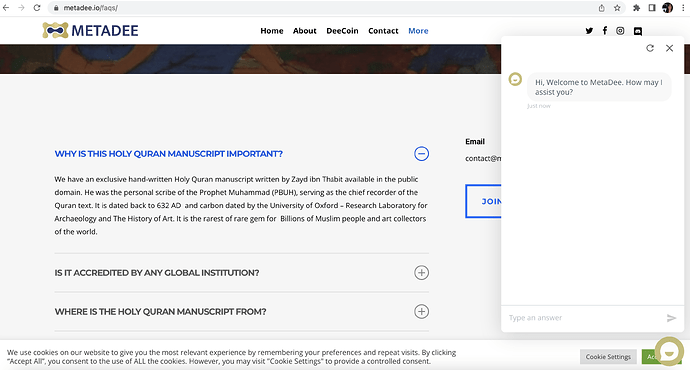Click the welcome message in the chat
Image resolution: width=690 pixels, height=370 pixels.
click(x=599, y=87)
